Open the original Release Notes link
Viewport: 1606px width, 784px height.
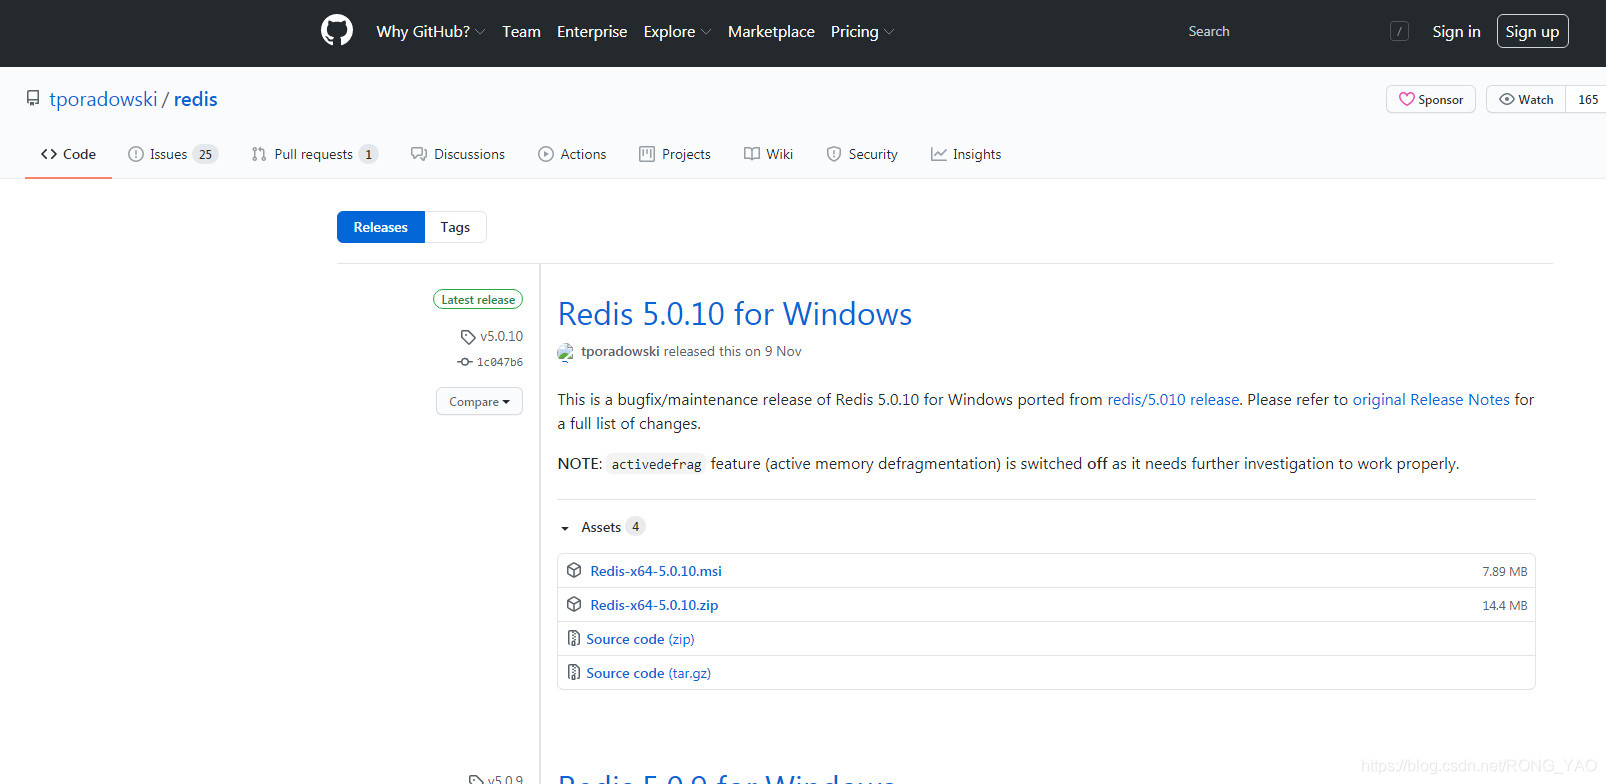click(x=1431, y=399)
